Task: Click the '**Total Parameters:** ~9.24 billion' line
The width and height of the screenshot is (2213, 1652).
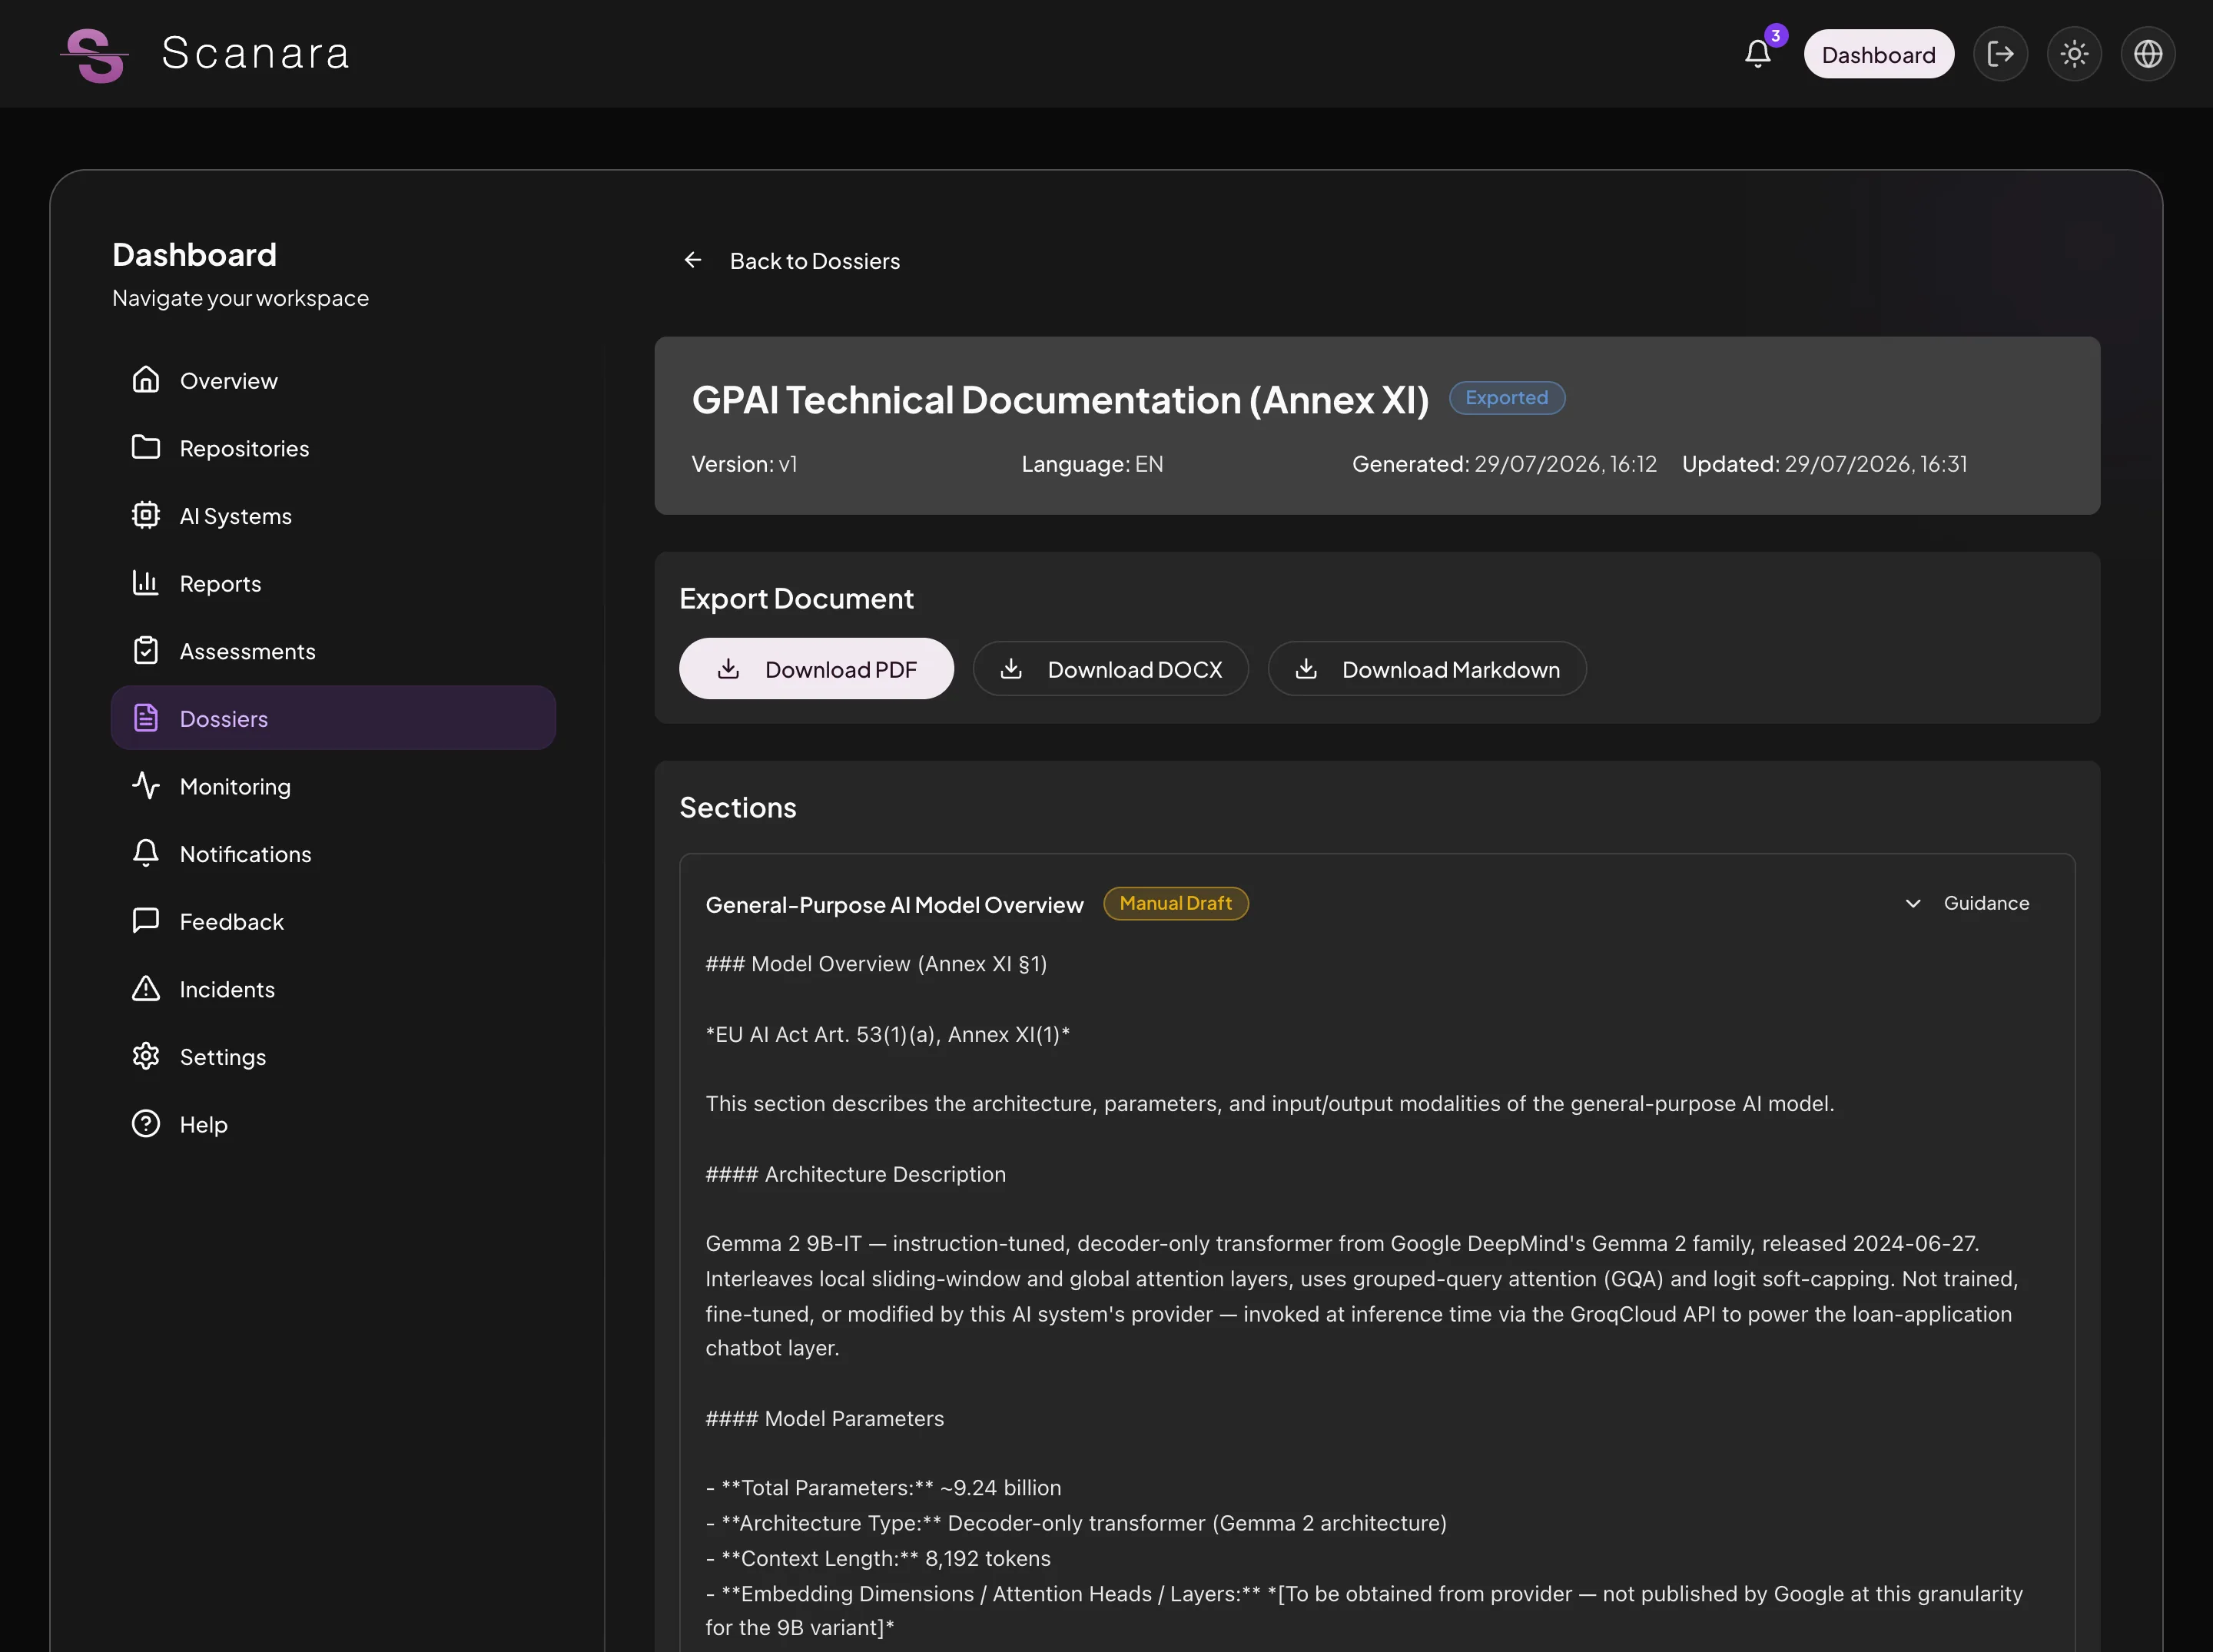Action: [x=883, y=1488]
